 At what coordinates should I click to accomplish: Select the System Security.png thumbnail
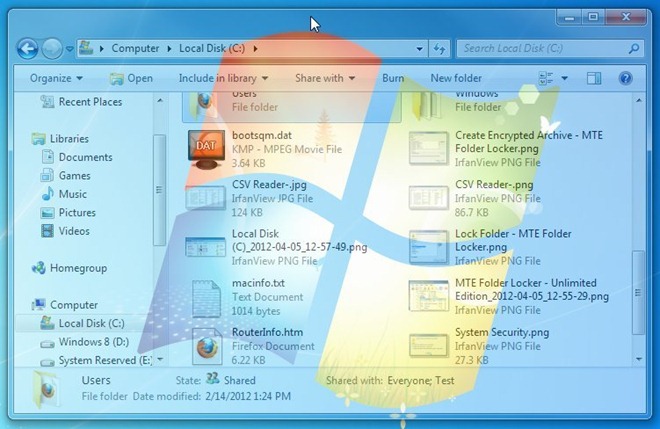428,346
